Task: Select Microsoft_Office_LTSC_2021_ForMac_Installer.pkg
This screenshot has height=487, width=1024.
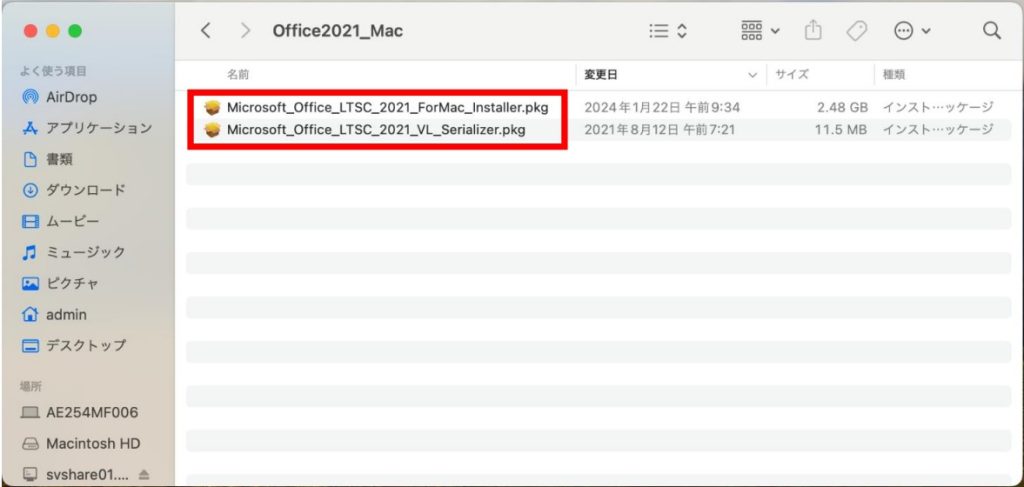Action: click(388, 108)
